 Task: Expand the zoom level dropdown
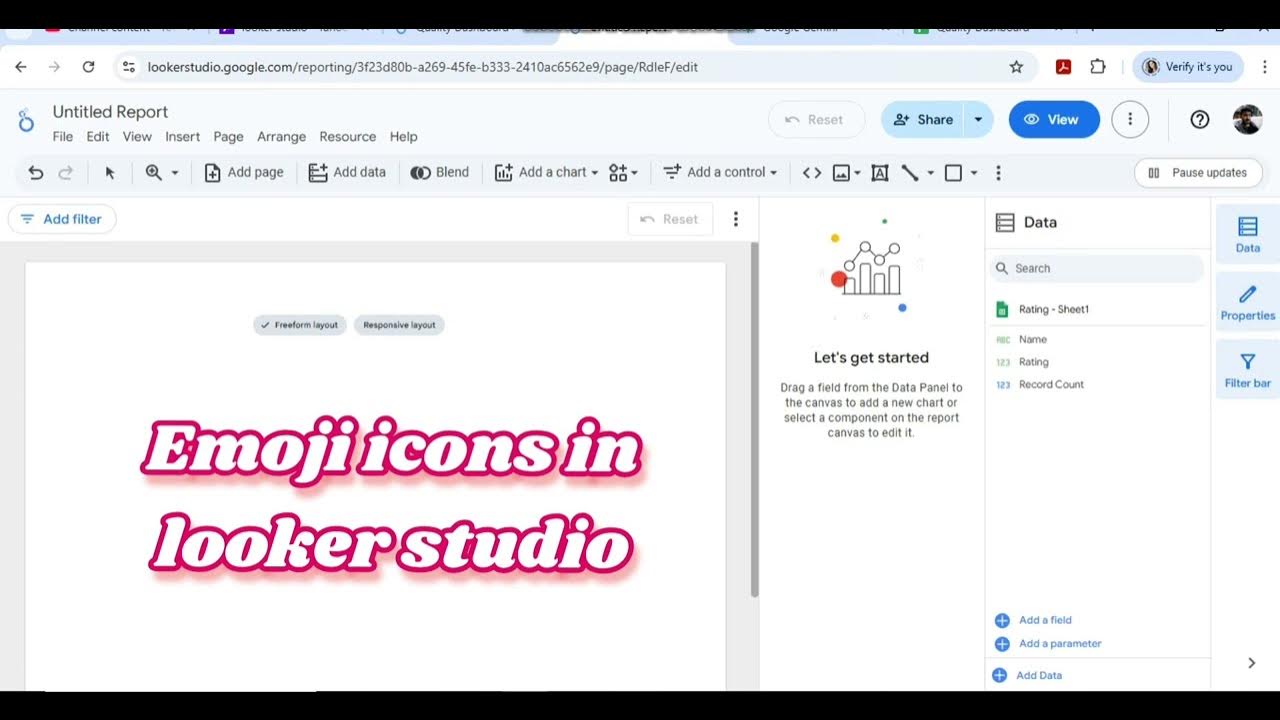click(x=174, y=172)
